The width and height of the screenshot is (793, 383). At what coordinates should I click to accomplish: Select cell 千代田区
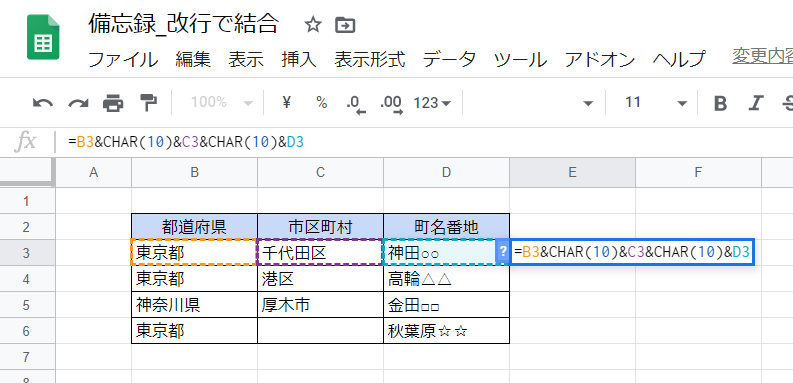pyautogui.click(x=320, y=252)
